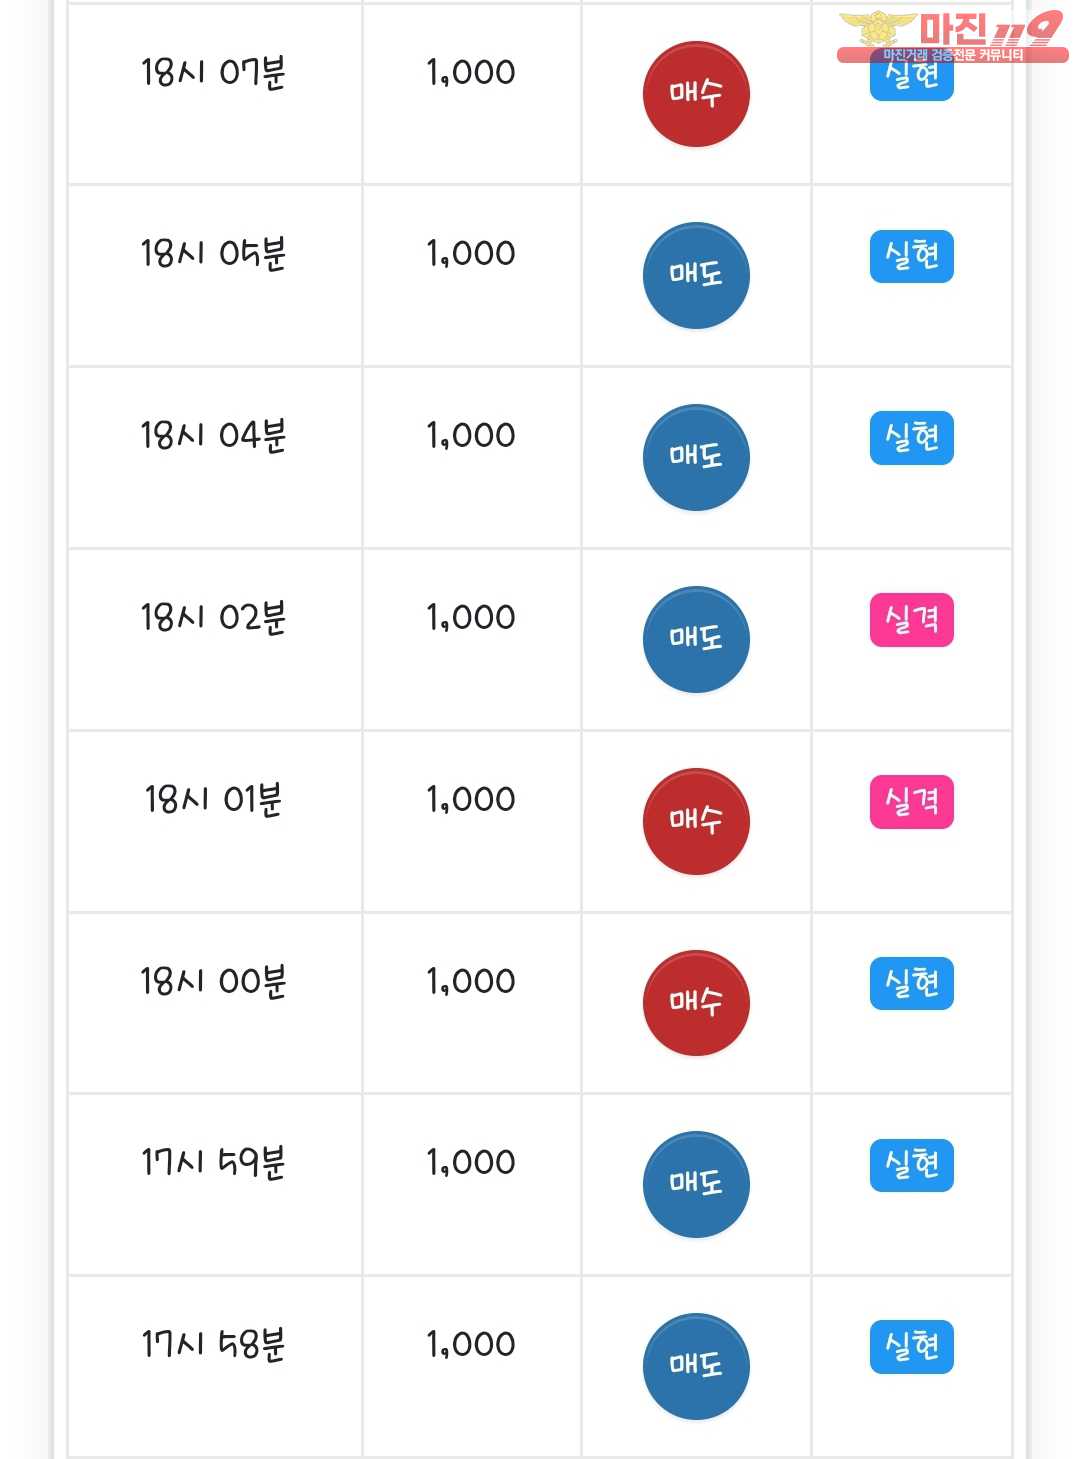
Task: Open the 마진119 logo in the corner
Action: coord(951,36)
